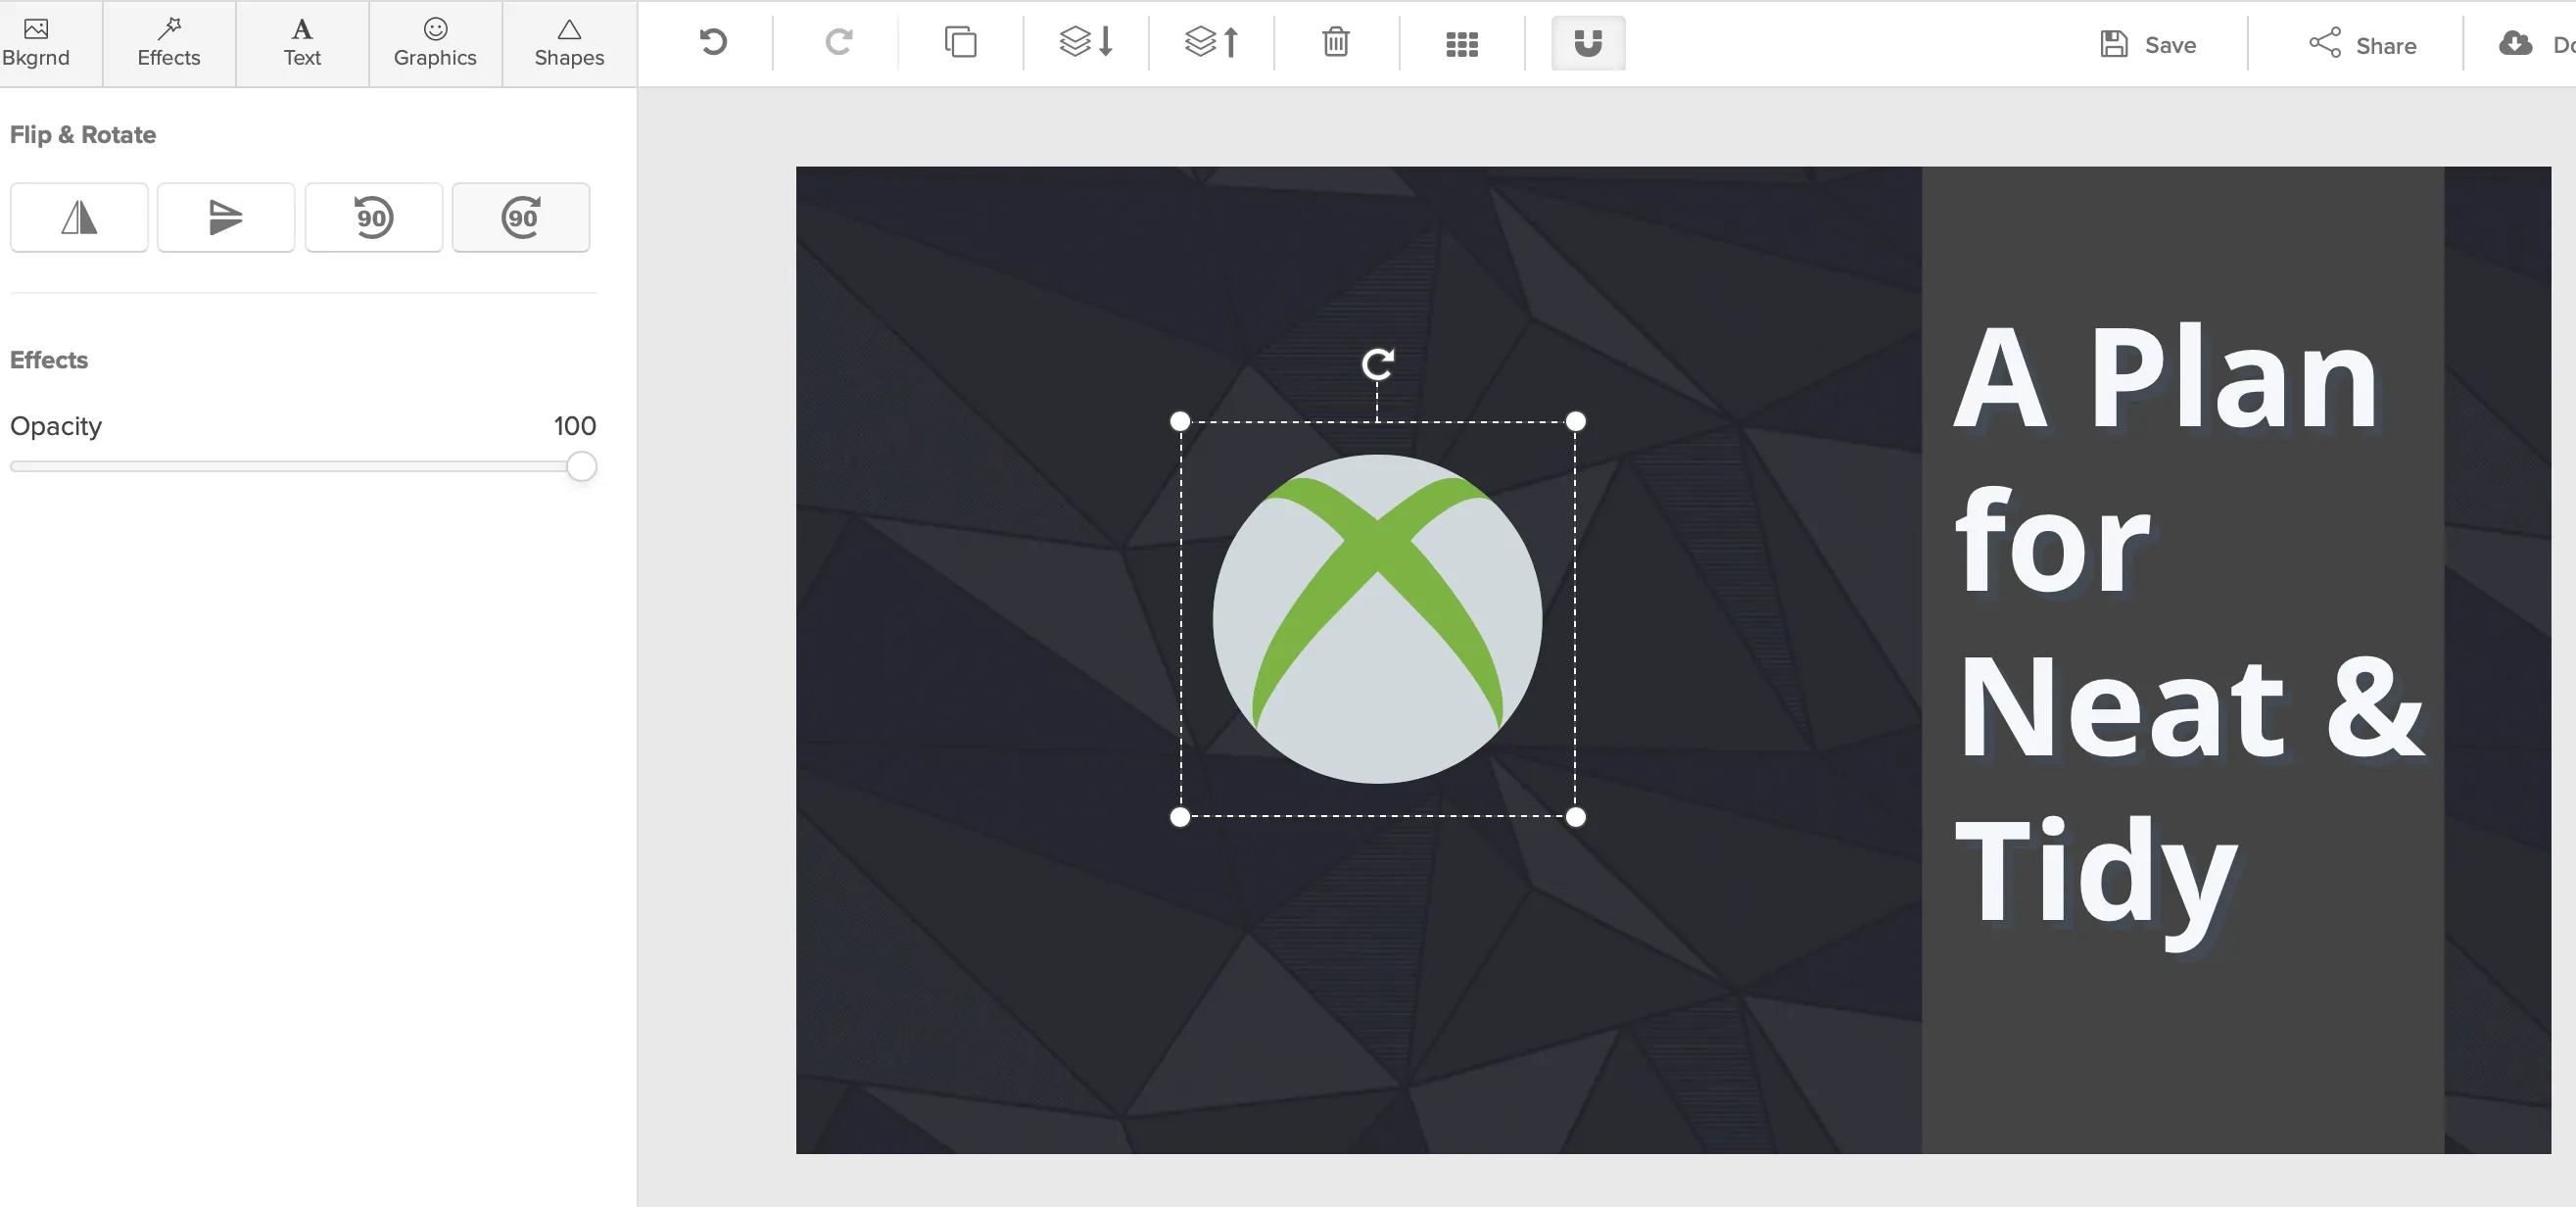Rotate graphic 90 degrees clockwise
The image size is (2576, 1207).
pos(521,217)
